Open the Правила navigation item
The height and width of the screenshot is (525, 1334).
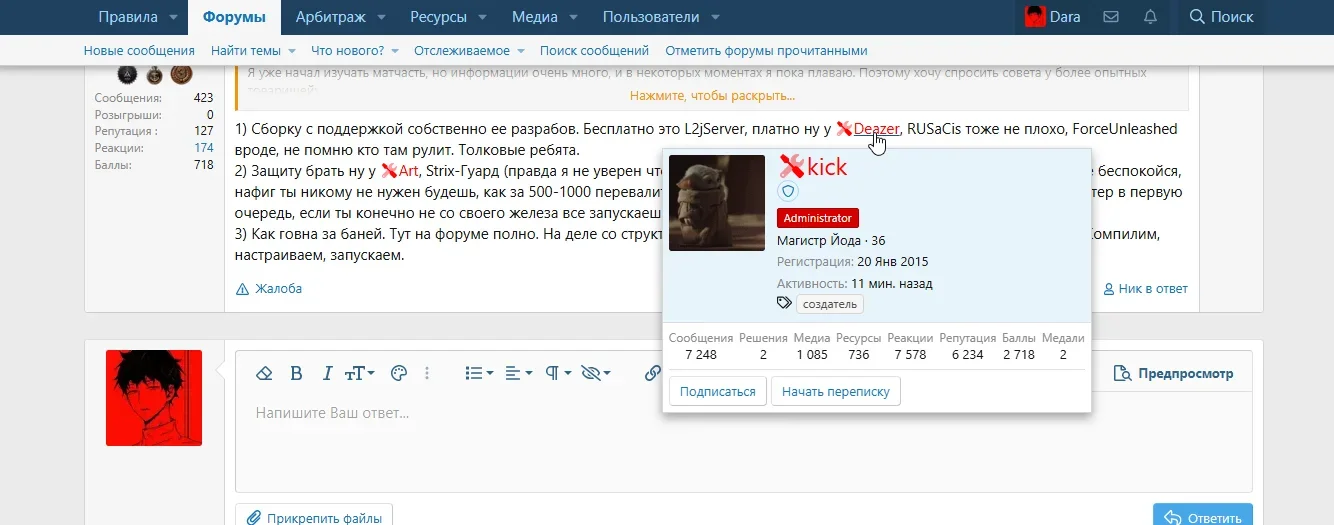click(x=128, y=17)
